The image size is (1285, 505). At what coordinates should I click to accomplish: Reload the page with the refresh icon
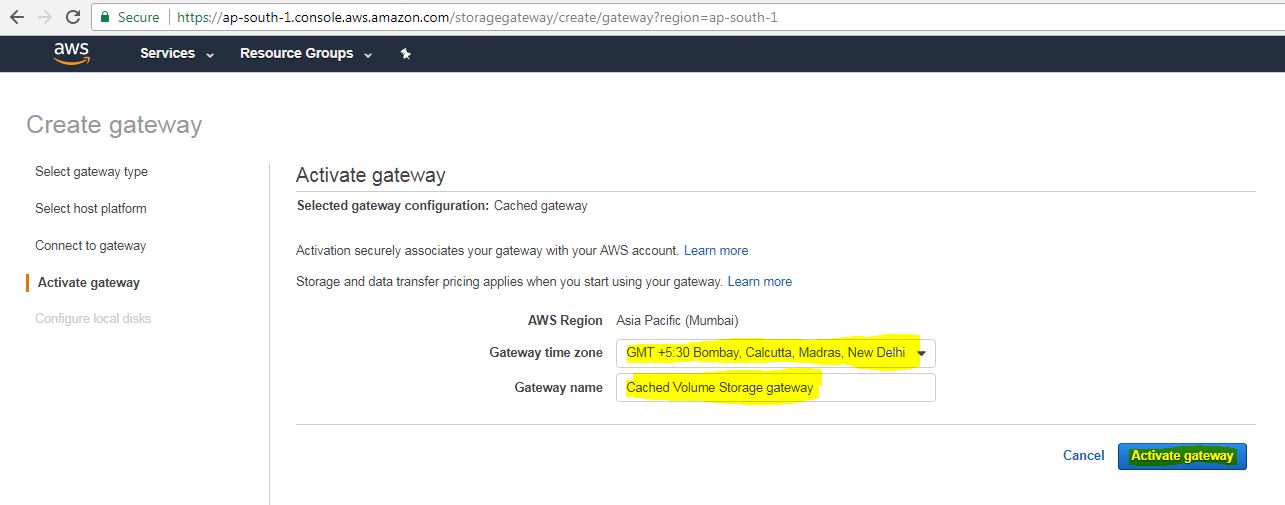73,17
